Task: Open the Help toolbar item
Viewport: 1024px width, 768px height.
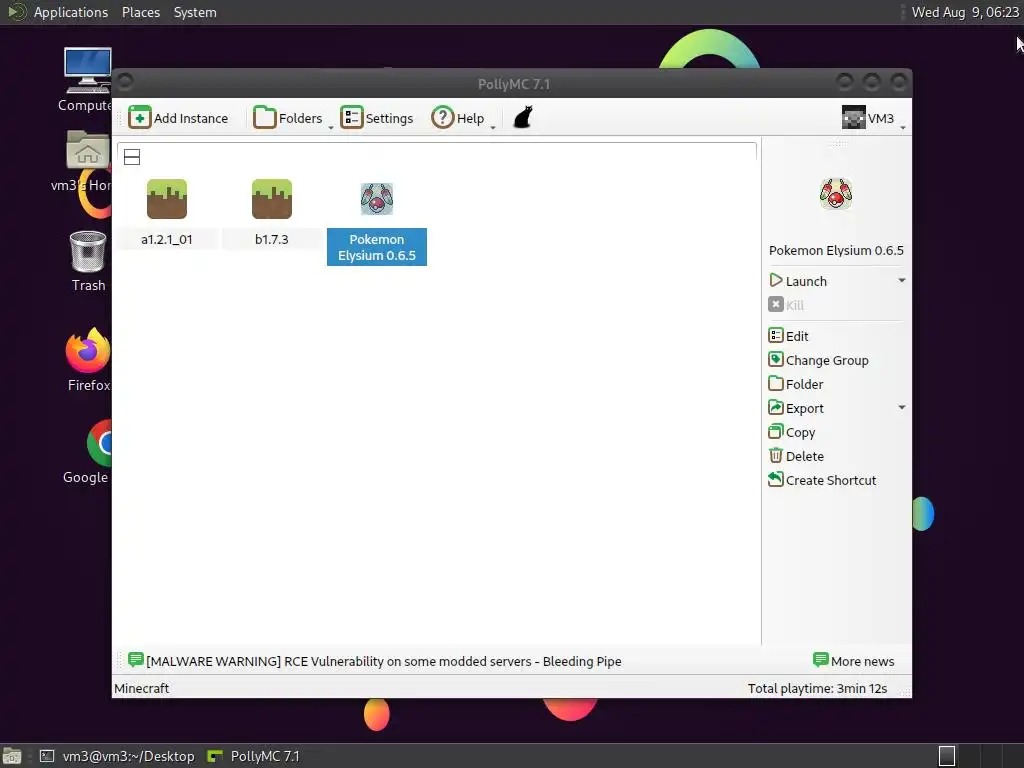Action: point(458,118)
